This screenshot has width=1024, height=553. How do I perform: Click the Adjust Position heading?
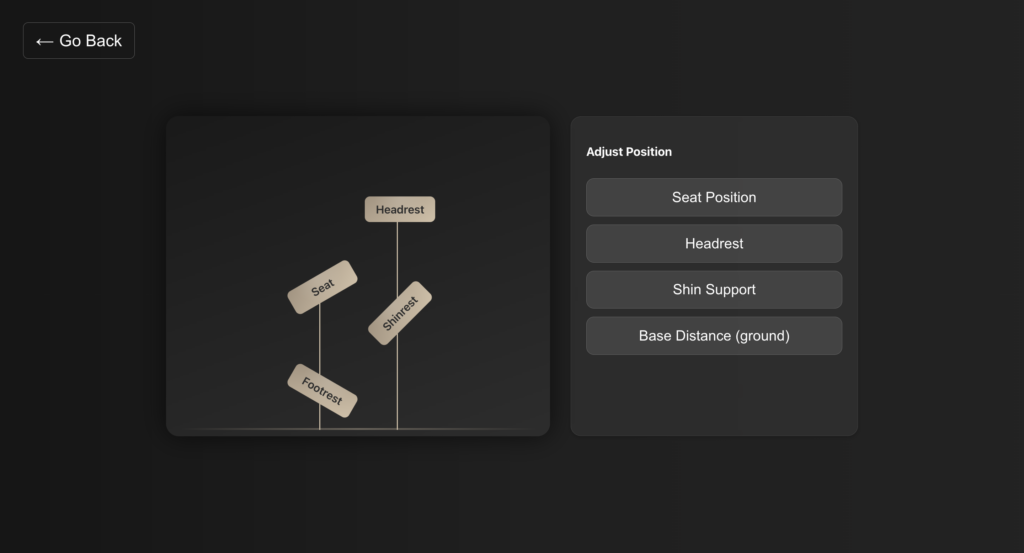[x=629, y=152]
